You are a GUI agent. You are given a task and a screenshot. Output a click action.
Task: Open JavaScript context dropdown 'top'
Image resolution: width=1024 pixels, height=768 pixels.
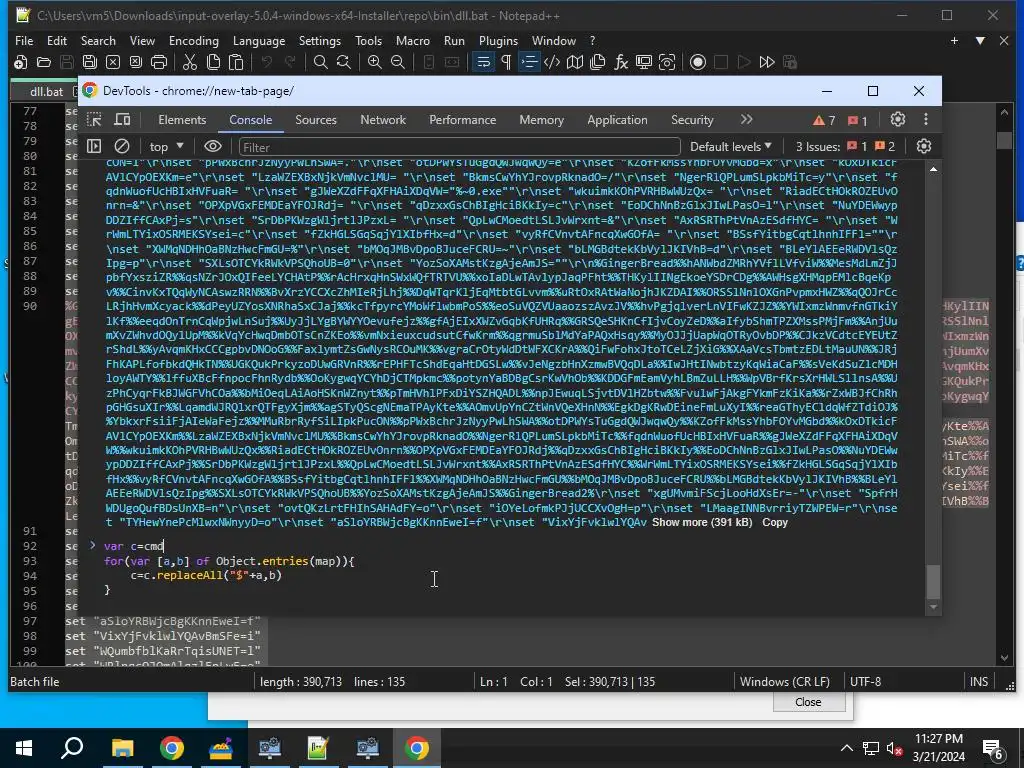167,146
